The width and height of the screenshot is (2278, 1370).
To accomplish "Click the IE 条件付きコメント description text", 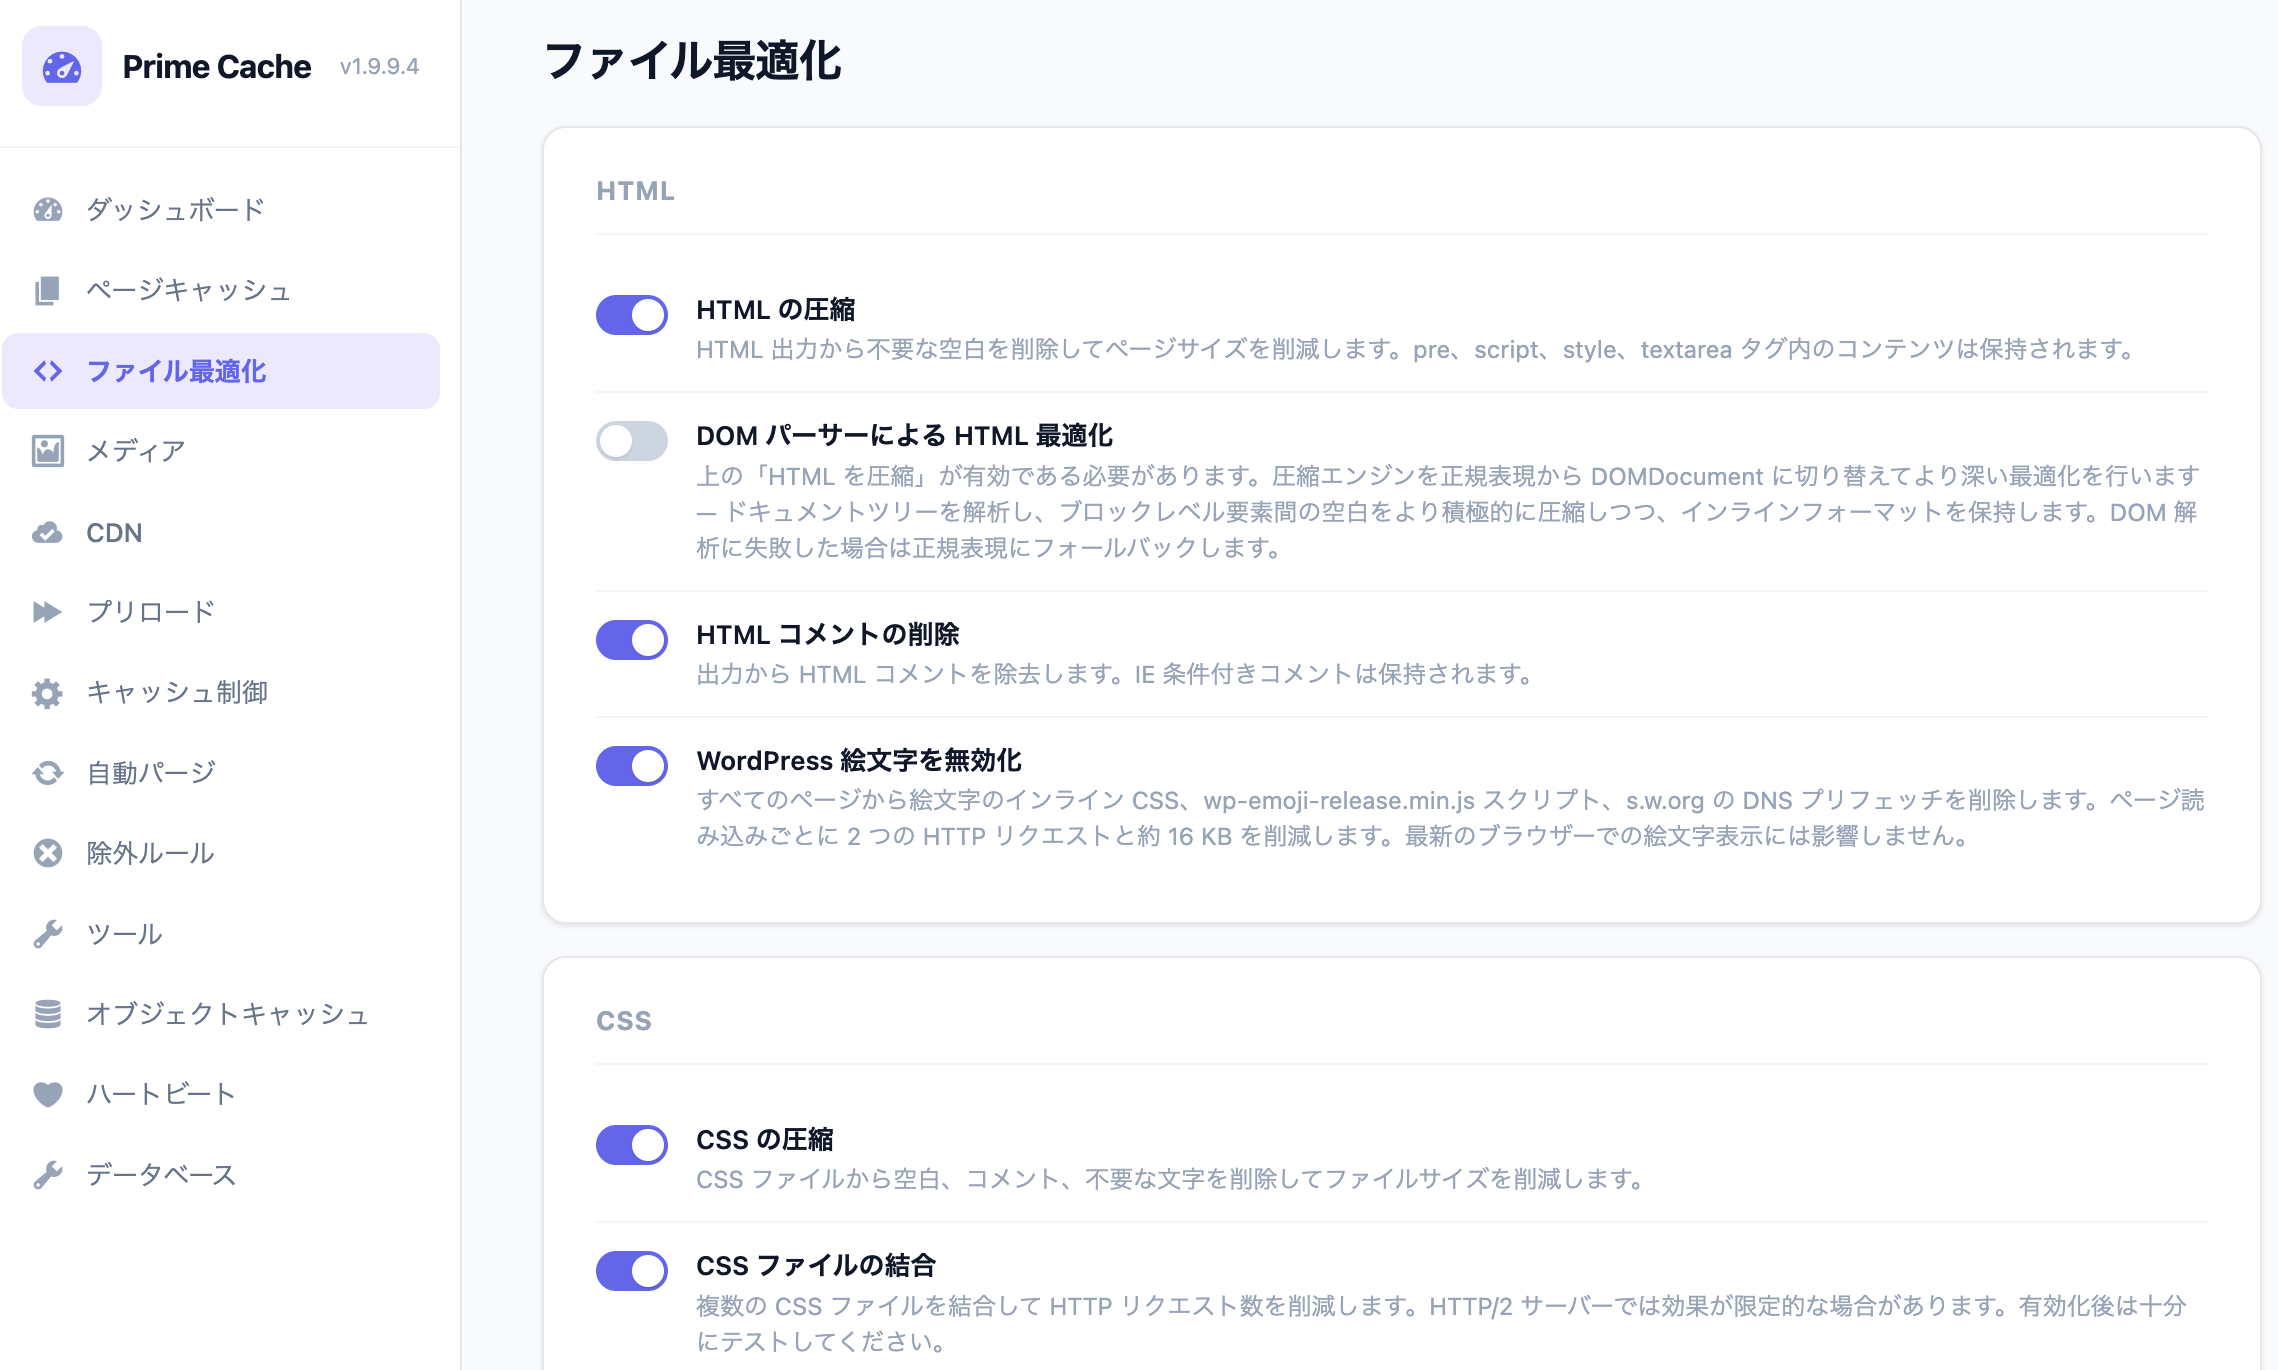I will (x=1118, y=674).
